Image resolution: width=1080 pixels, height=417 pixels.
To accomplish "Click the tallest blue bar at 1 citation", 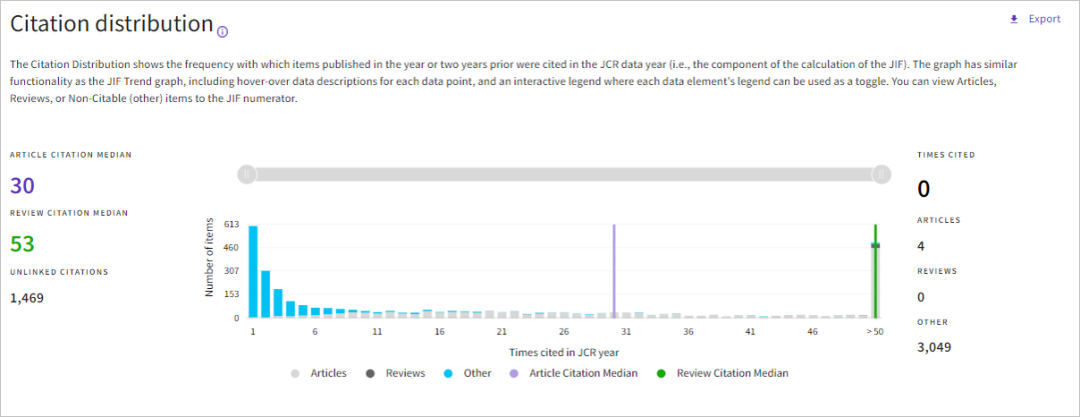I will tap(253, 272).
